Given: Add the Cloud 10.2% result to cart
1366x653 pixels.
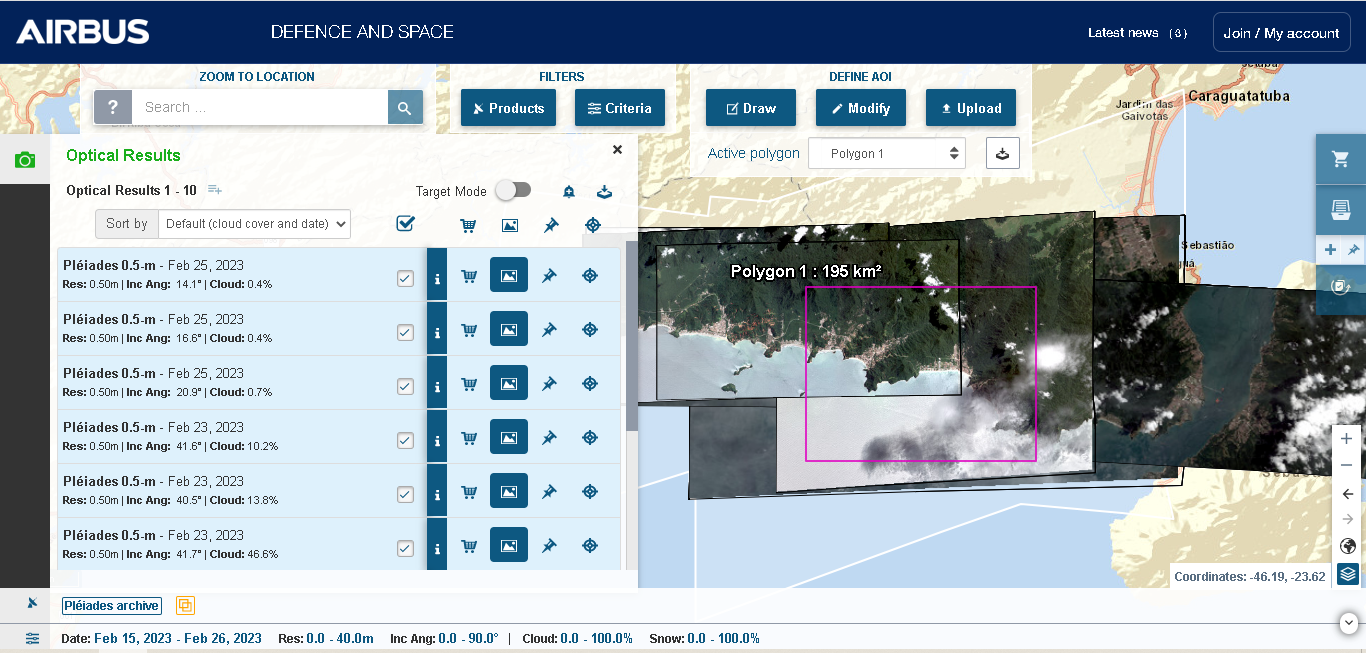Looking at the screenshot, I should tap(469, 438).
